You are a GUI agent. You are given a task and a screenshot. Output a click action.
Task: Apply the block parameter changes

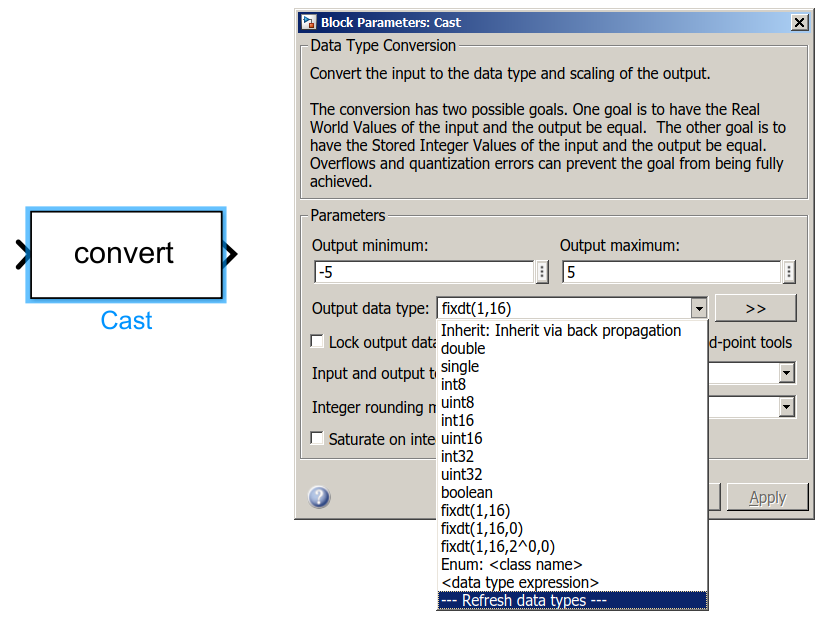click(x=767, y=497)
